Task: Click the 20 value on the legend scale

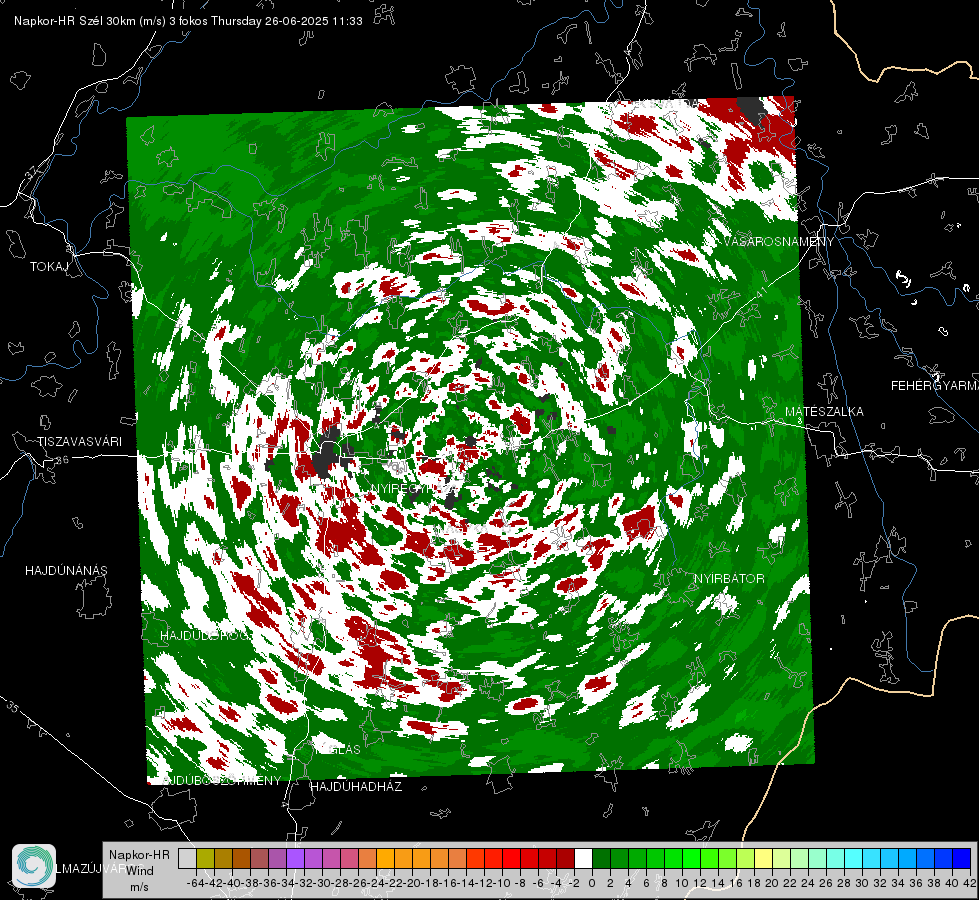Action: 772,883
